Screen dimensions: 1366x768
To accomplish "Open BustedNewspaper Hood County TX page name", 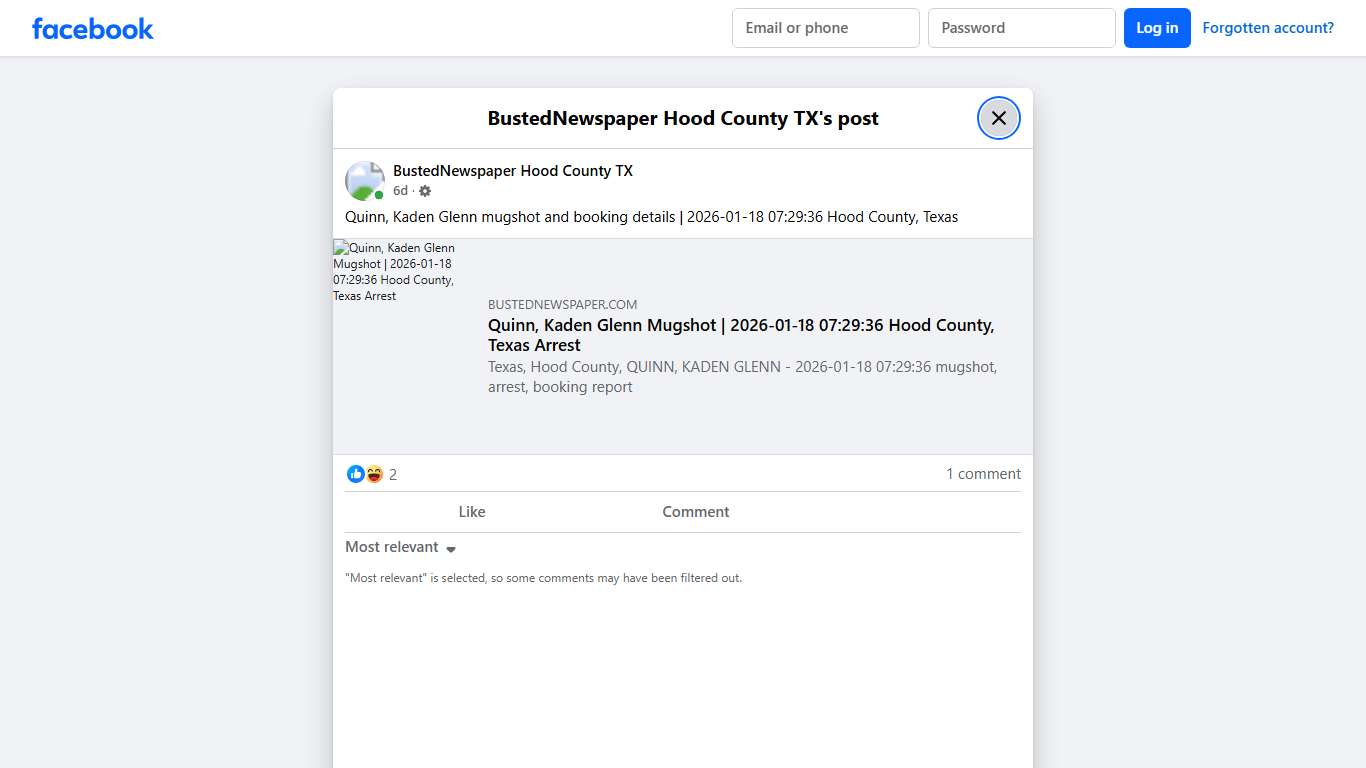I will pos(512,171).
